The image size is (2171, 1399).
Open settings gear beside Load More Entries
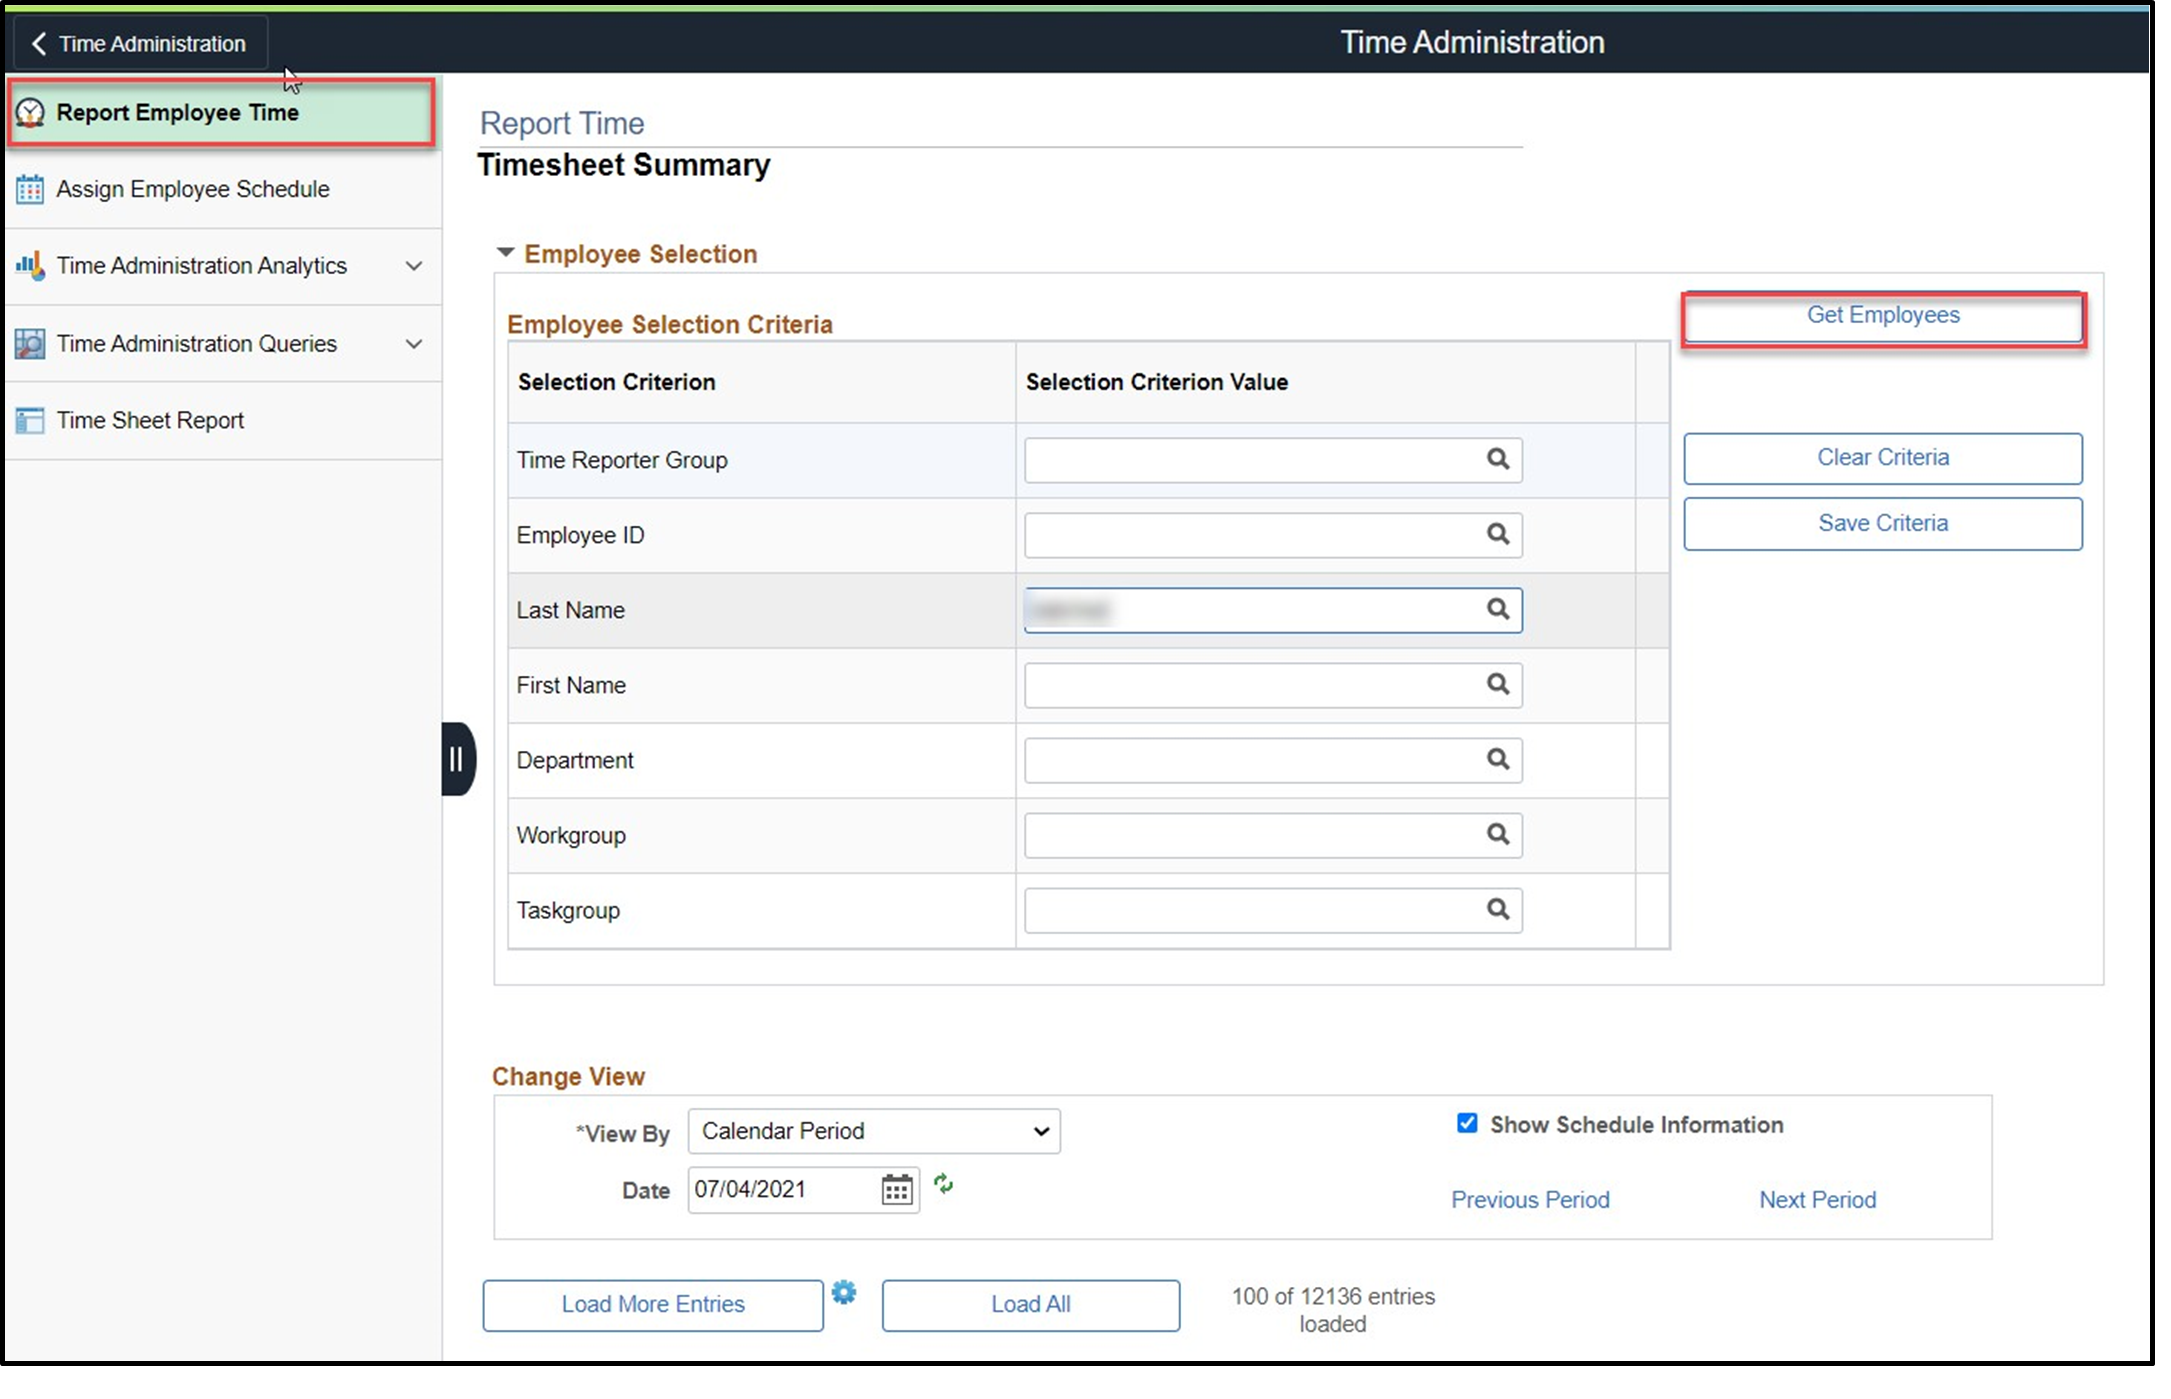coord(844,1293)
